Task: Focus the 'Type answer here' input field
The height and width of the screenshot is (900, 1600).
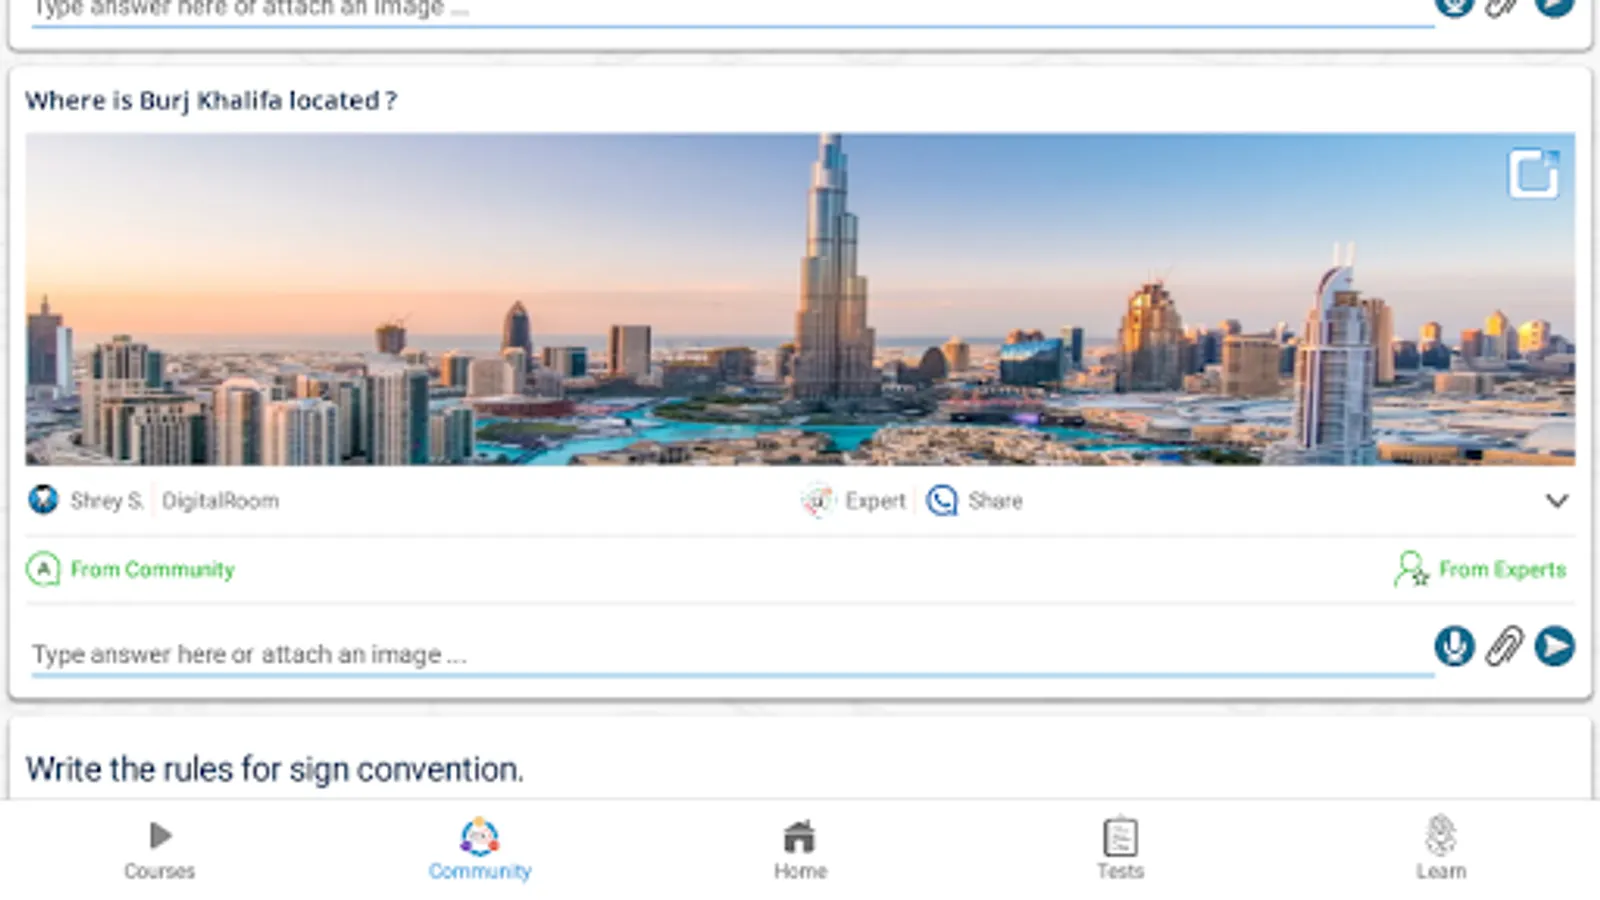Action: point(732,655)
